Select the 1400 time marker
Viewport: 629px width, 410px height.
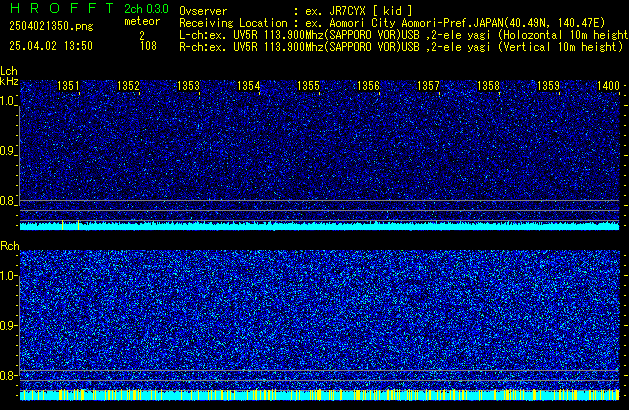609,86
